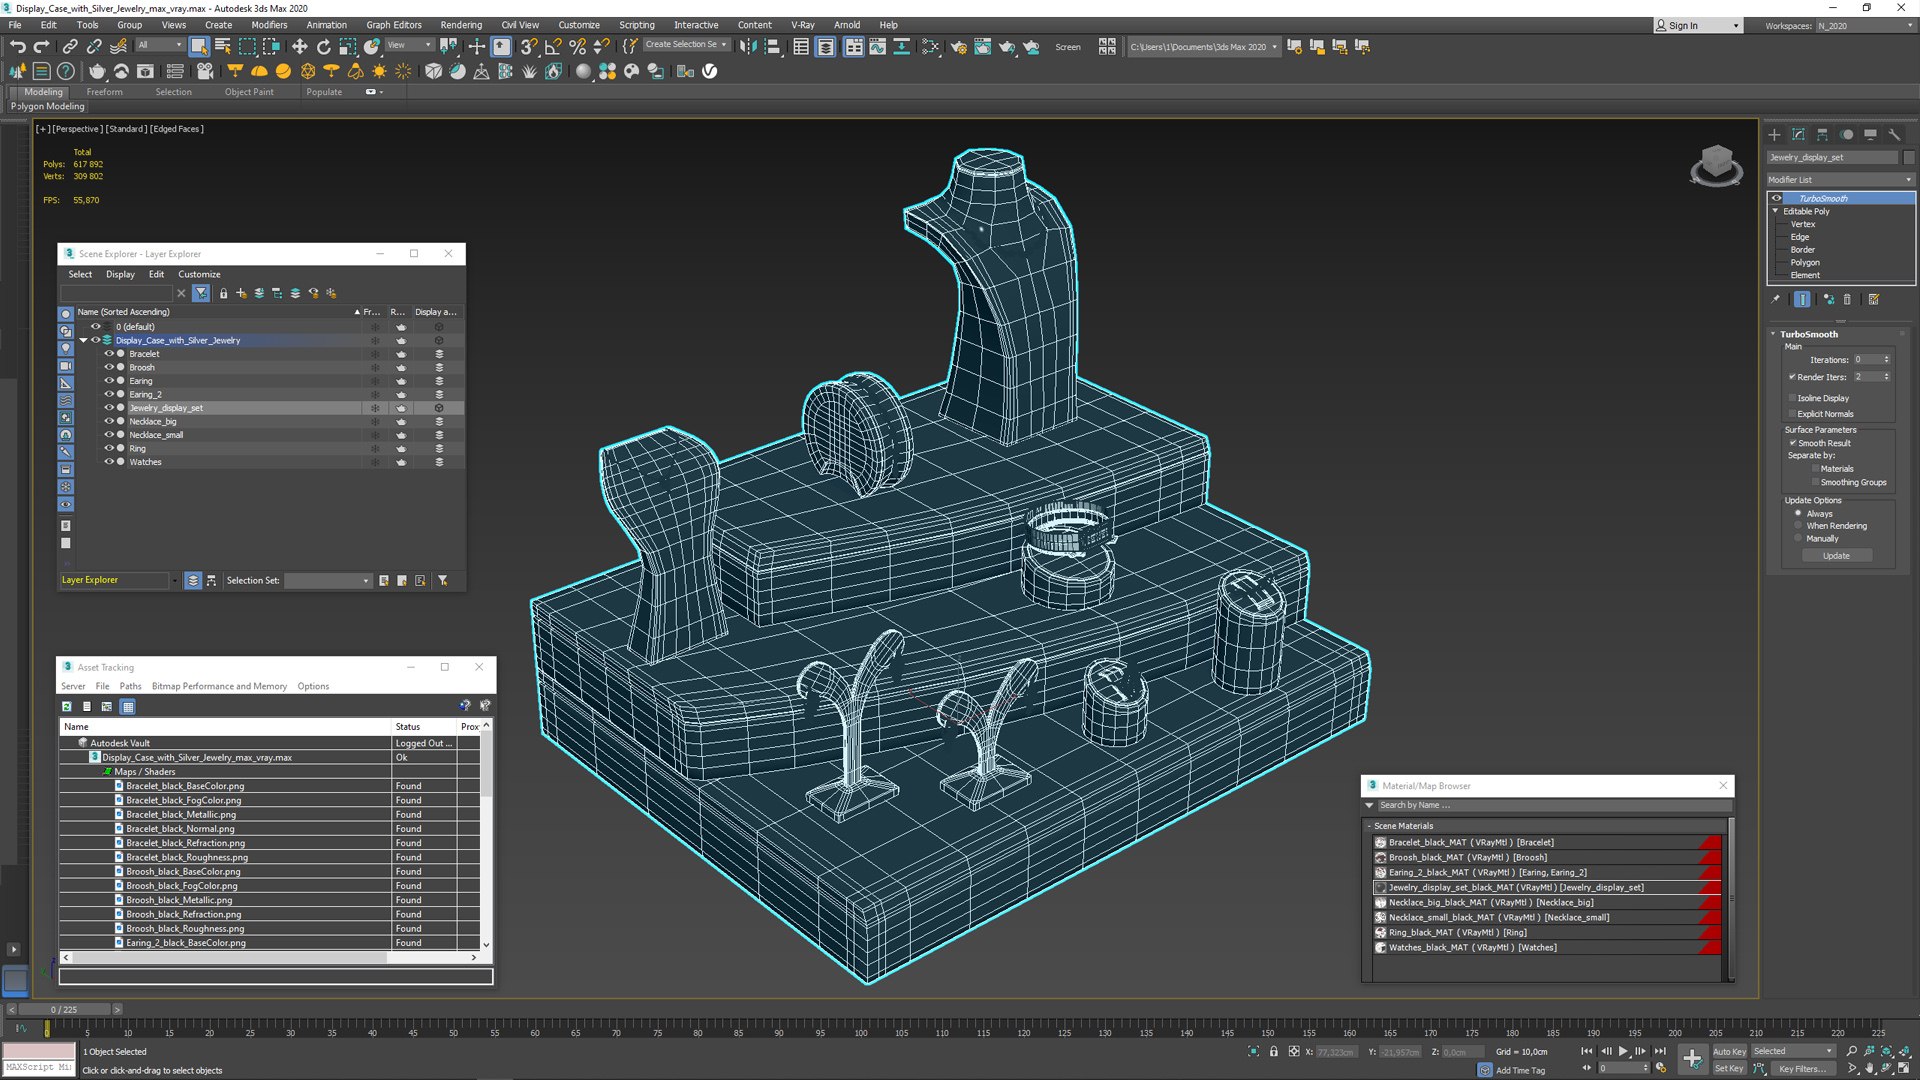This screenshot has height=1080, width=1920.
Task: Select the Rotate transform tool
Action: click(323, 46)
